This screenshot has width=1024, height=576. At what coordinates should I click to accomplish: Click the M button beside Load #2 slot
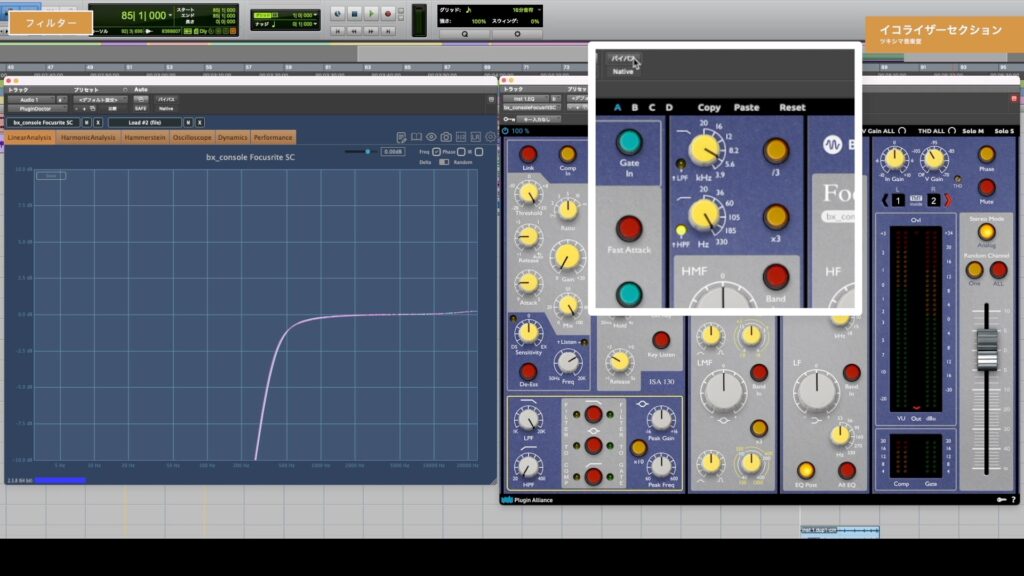[188, 122]
